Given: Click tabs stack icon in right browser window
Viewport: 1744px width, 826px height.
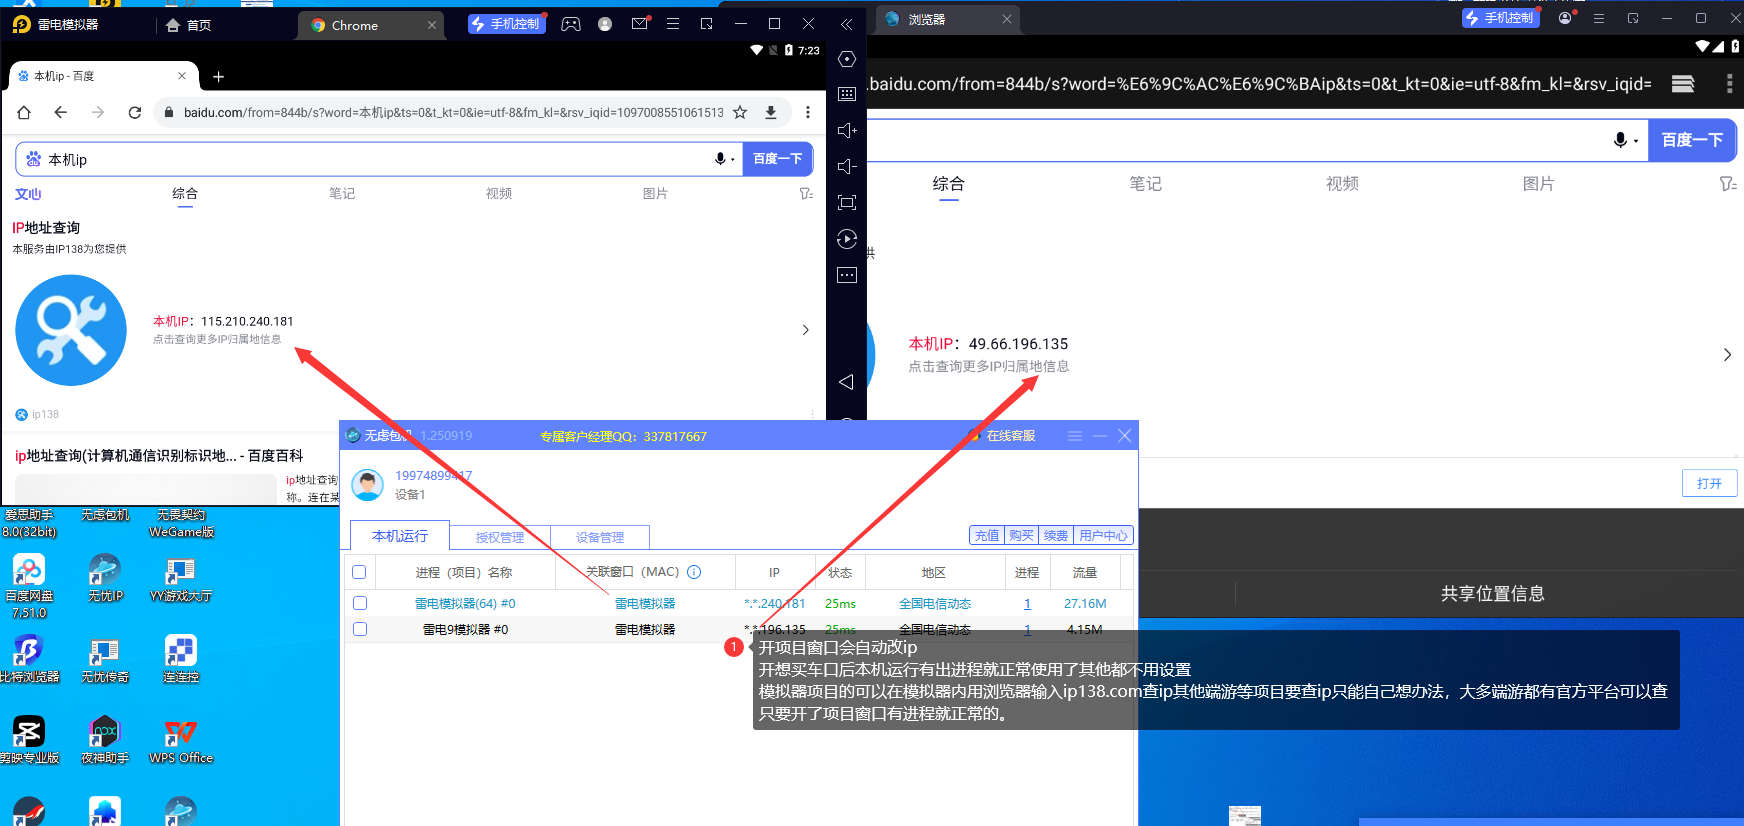Looking at the screenshot, I should tap(1683, 84).
